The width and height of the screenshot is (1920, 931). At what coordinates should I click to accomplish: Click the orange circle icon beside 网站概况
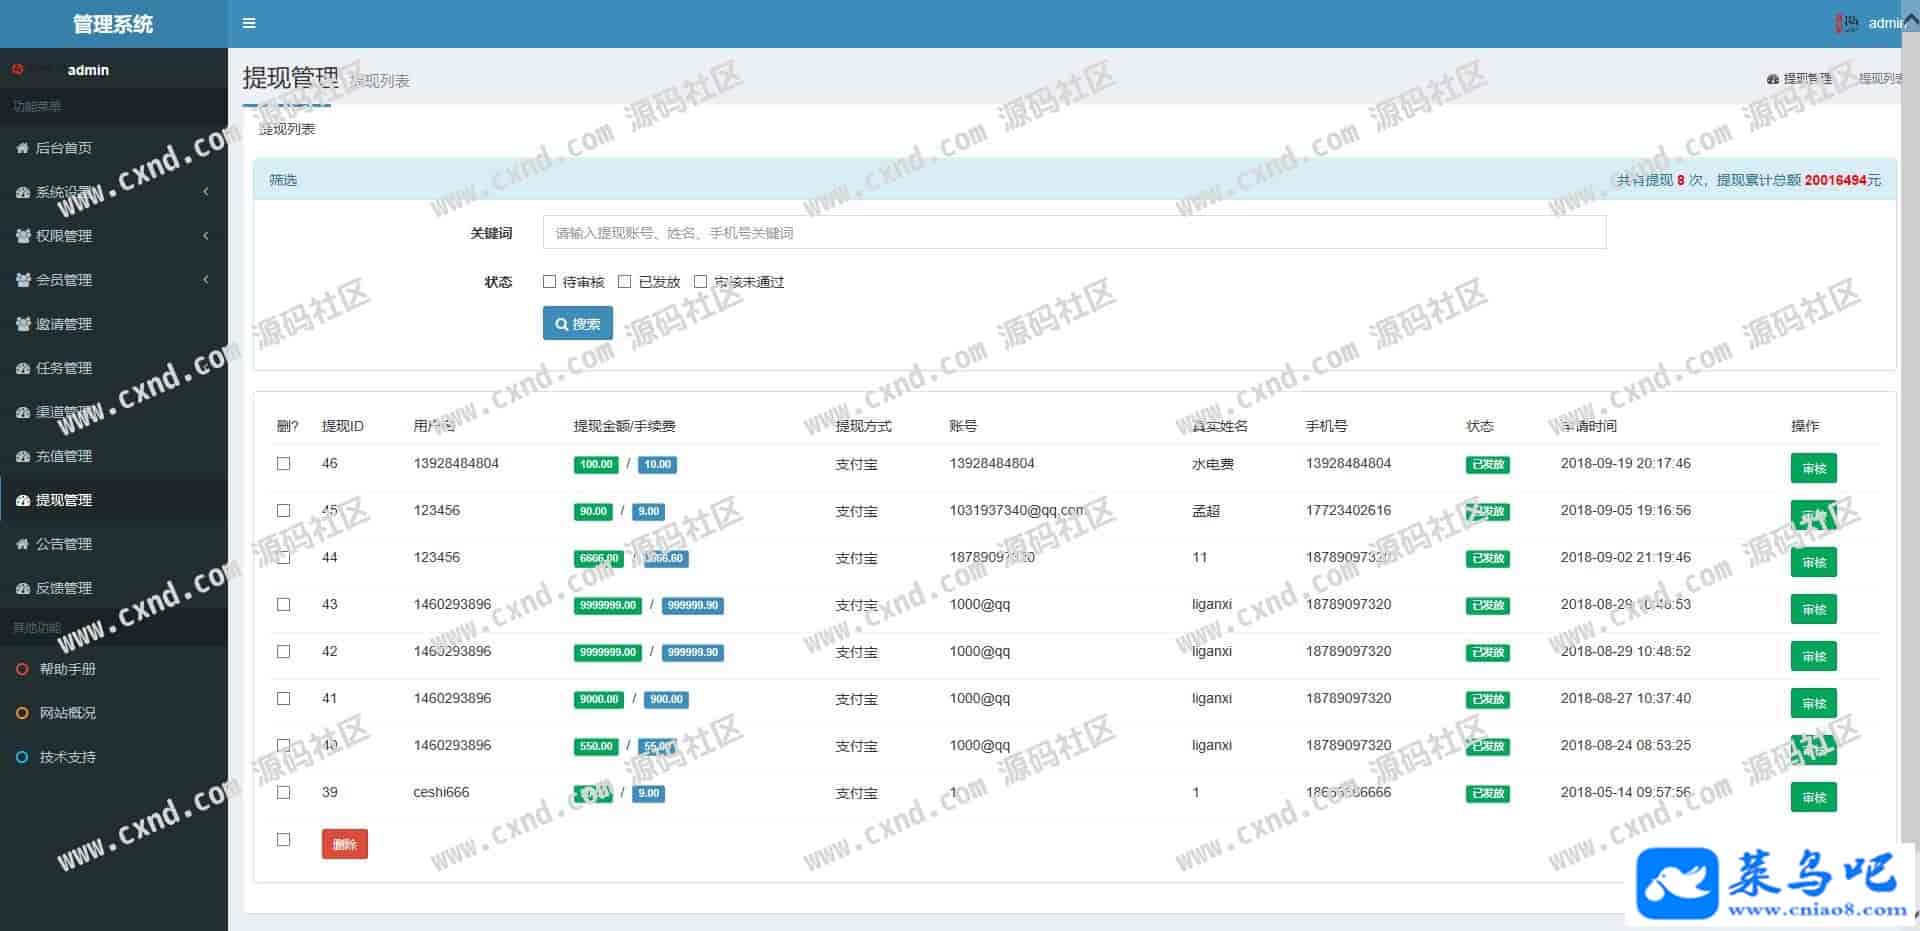(22, 713)
